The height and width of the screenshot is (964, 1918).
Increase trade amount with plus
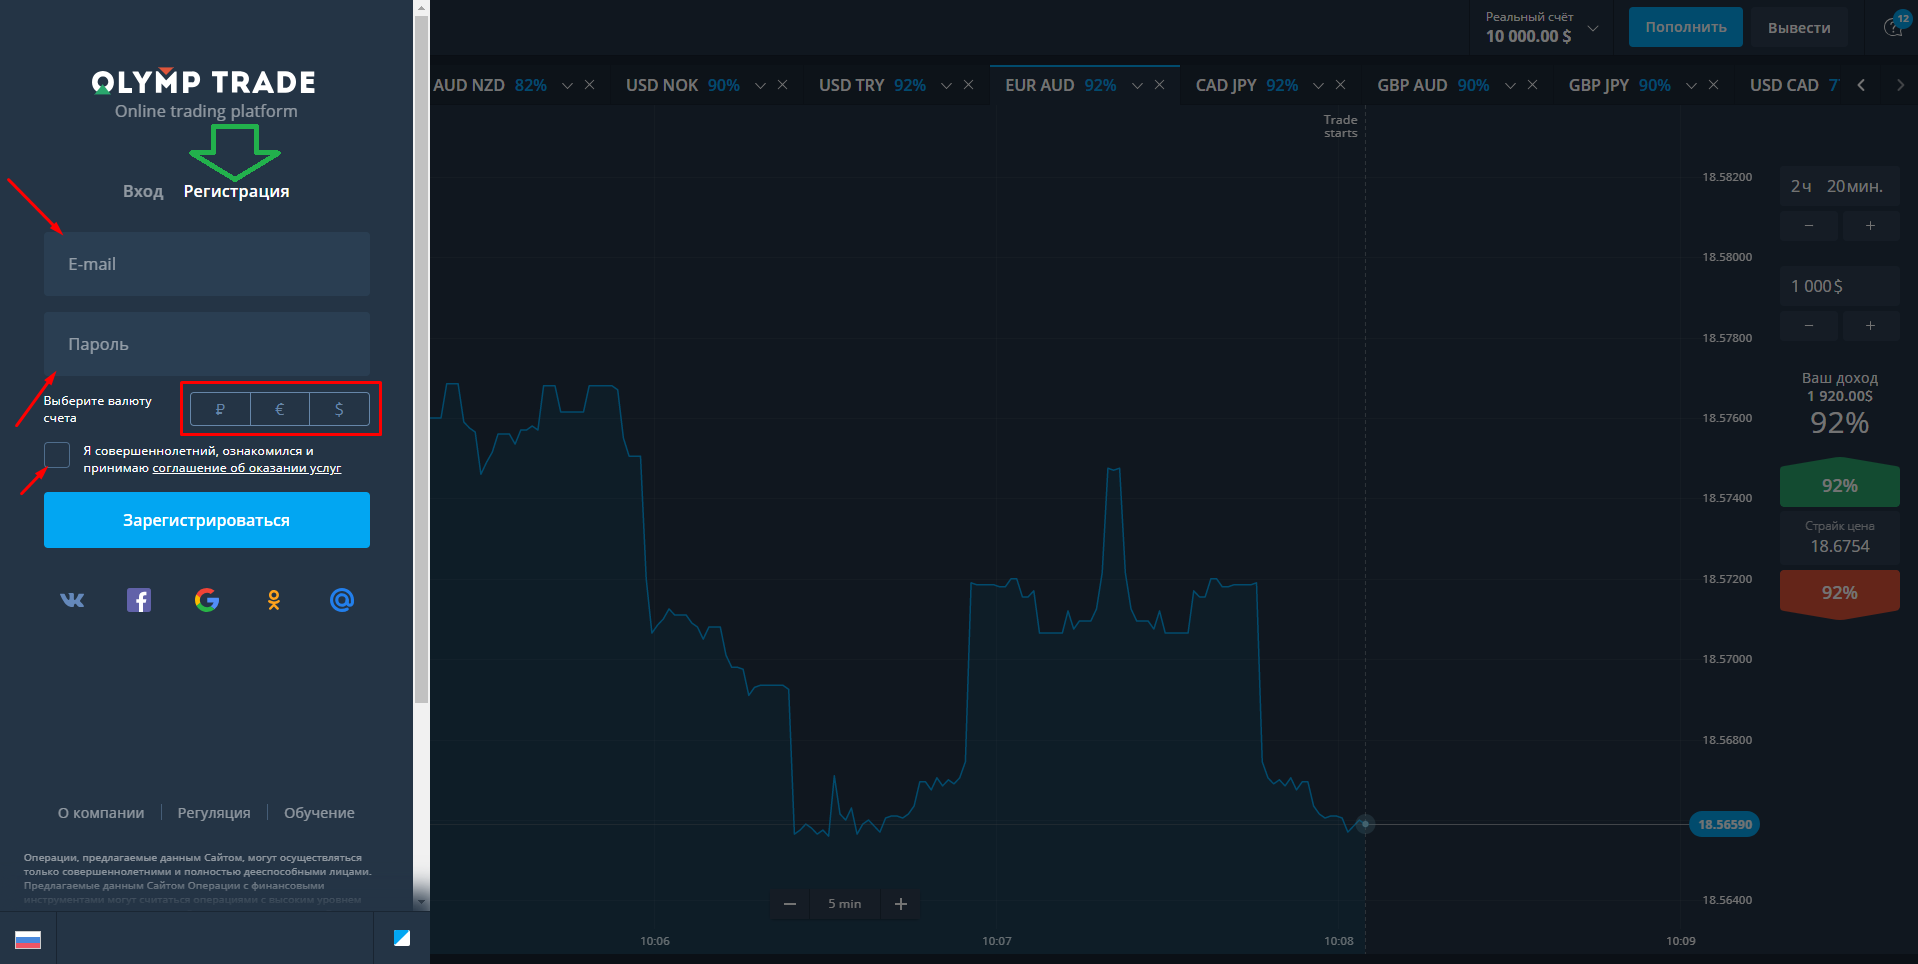coord(1870,326)
